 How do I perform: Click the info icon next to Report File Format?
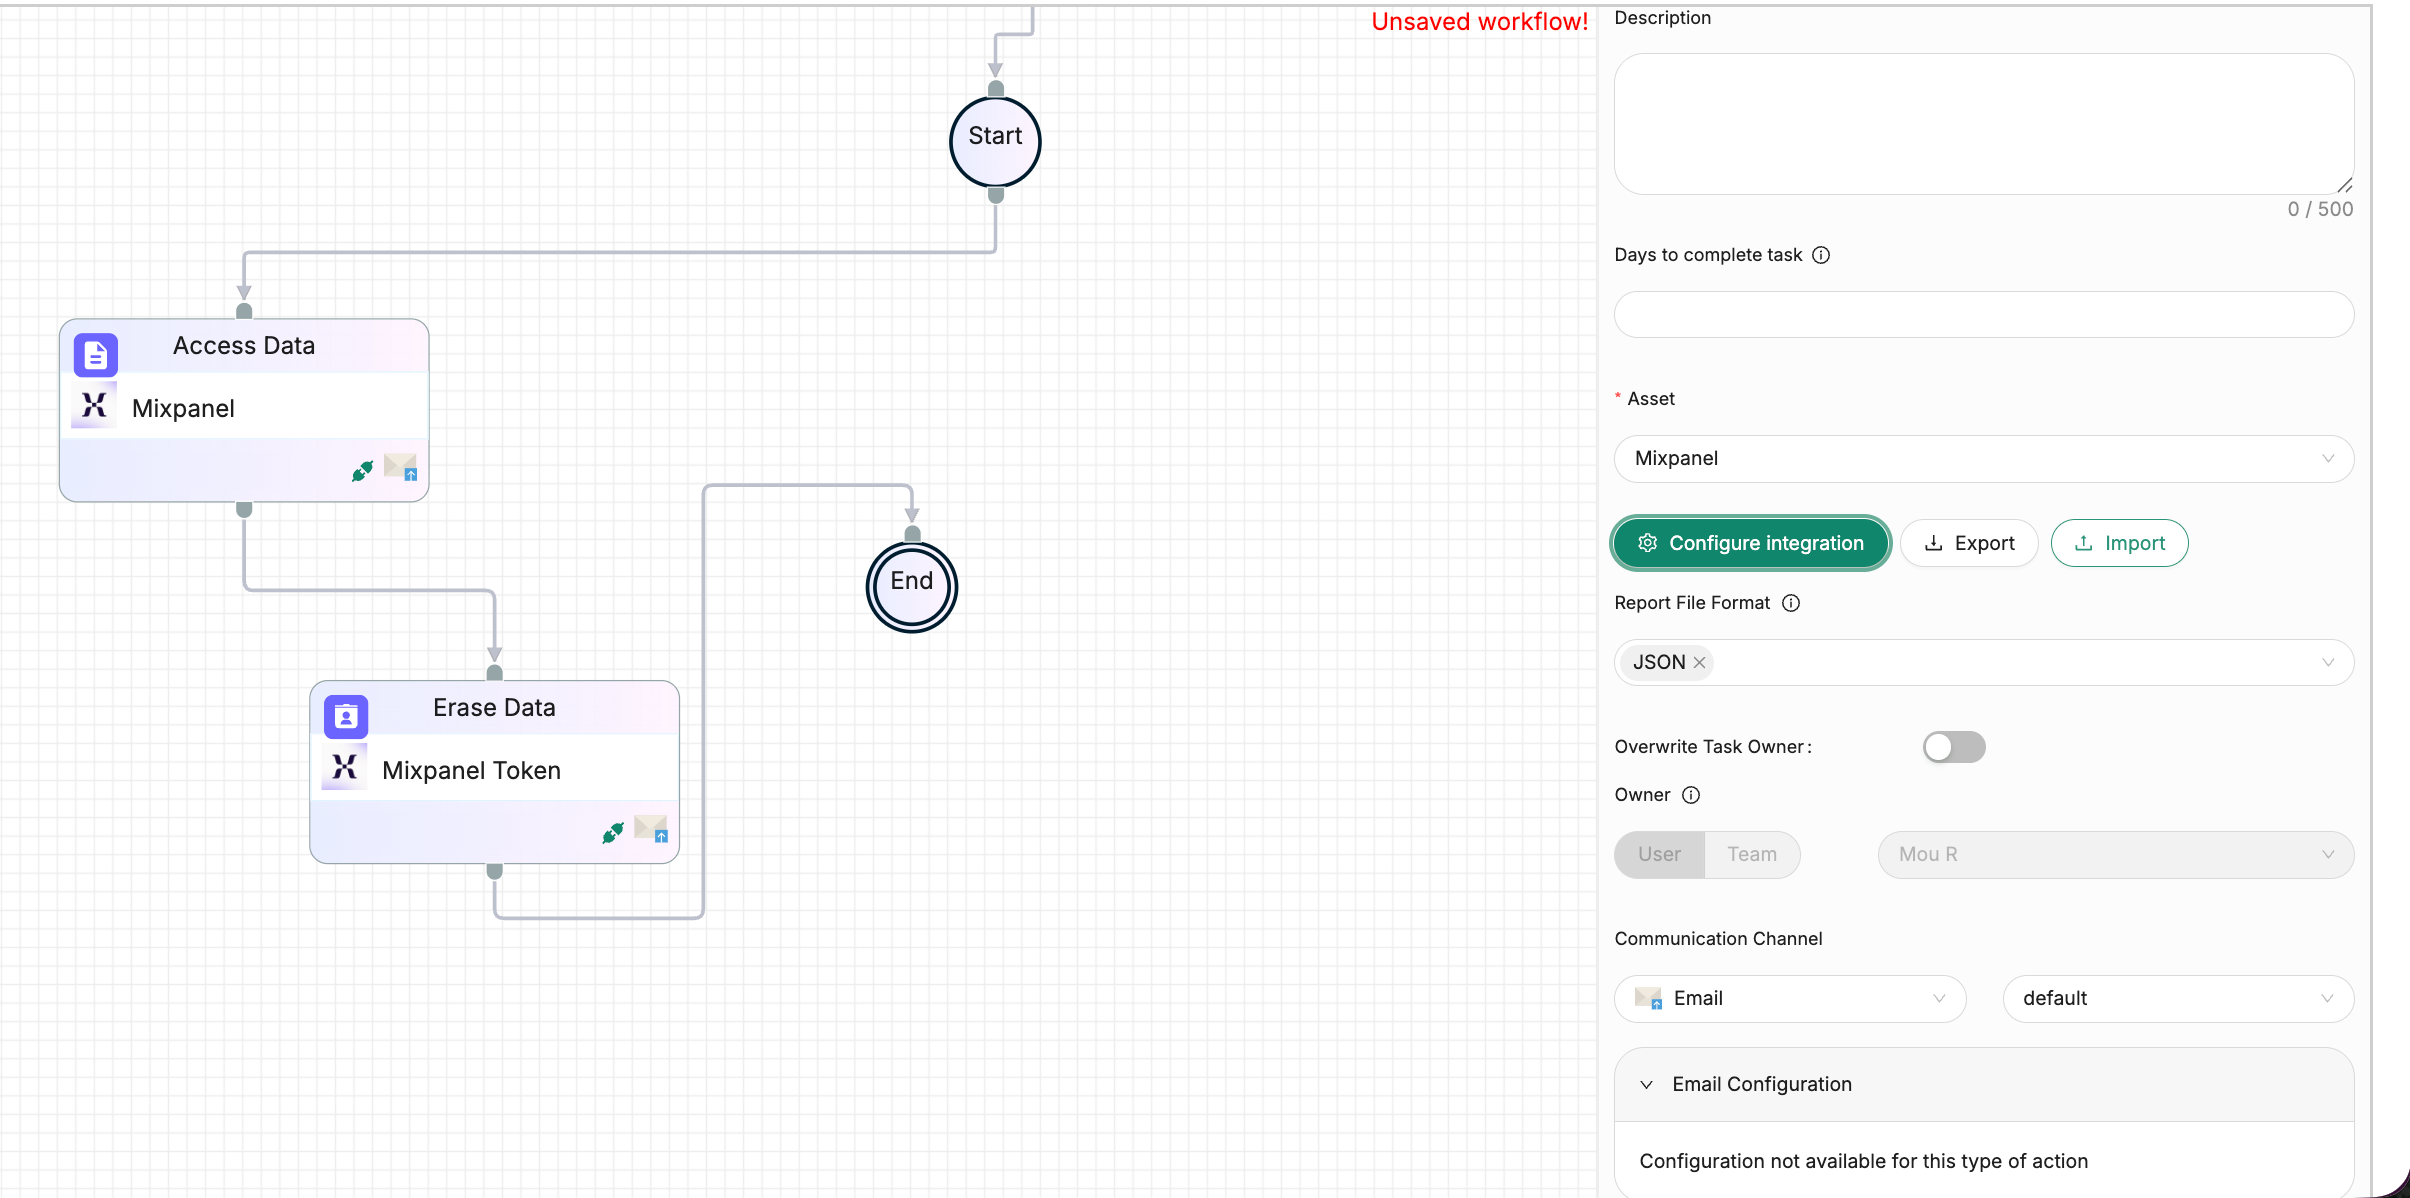tap(1791, 603)
